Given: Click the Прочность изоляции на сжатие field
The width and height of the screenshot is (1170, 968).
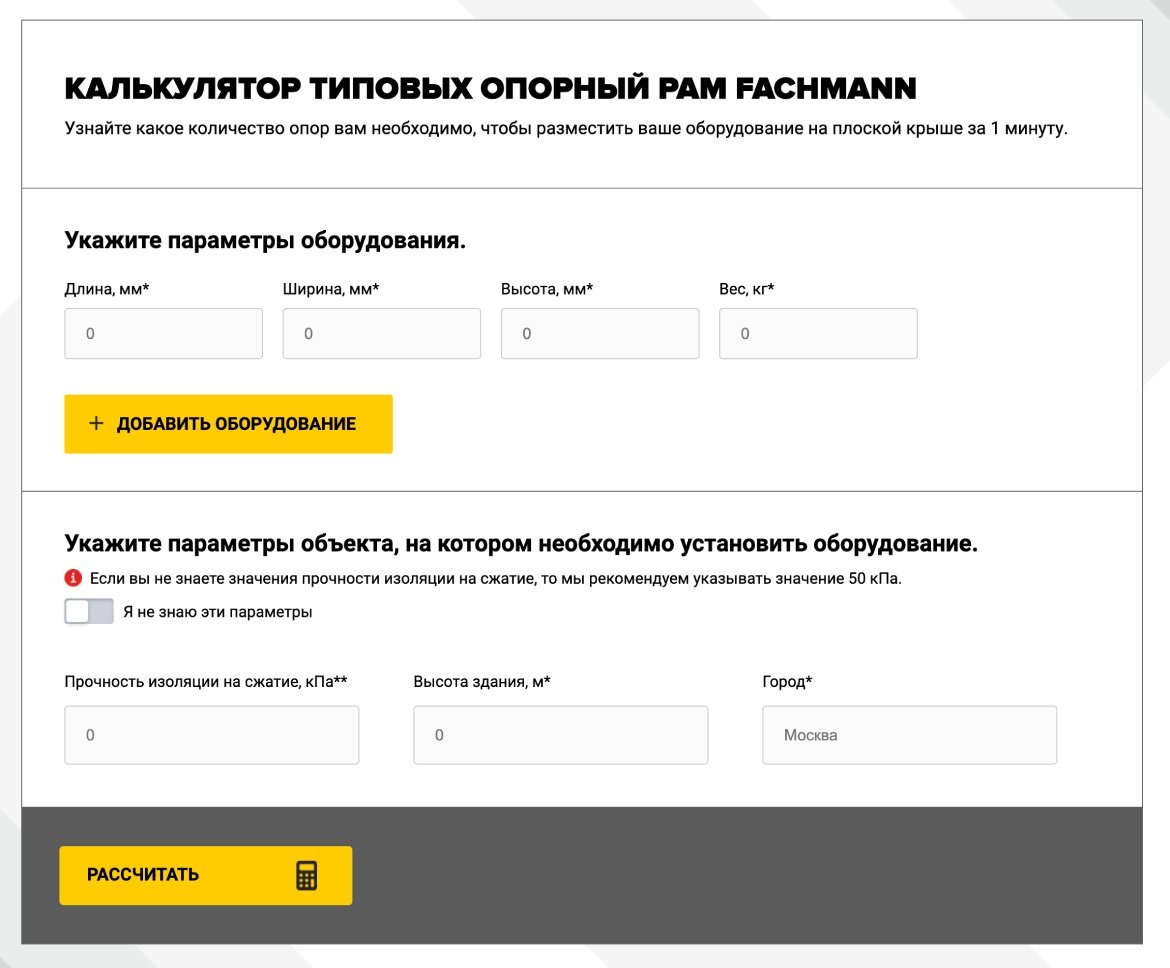Looking at the screenshot, I should pos(211,735).
